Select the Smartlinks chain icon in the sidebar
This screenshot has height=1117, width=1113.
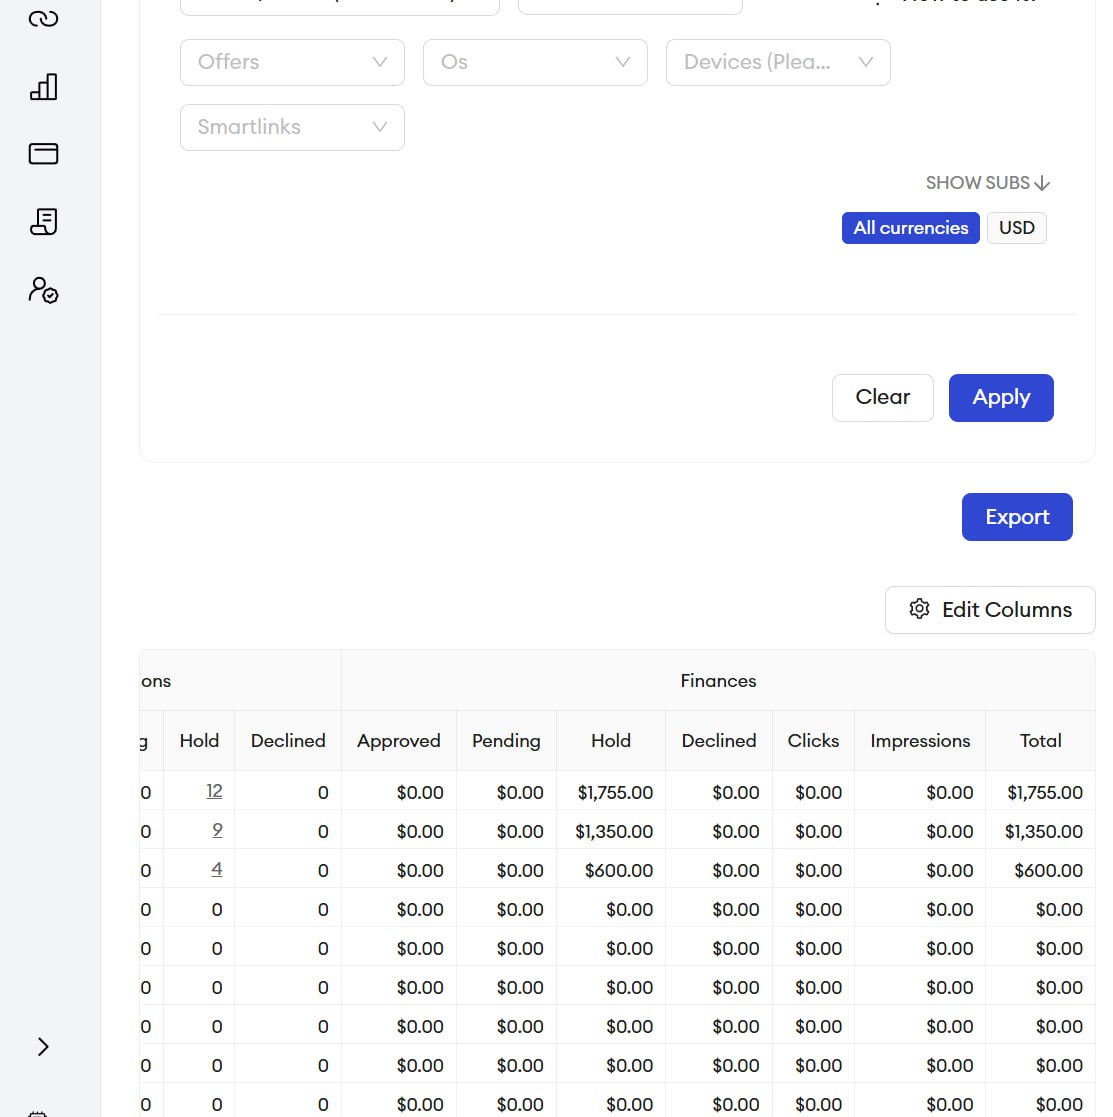coord(43,18)
